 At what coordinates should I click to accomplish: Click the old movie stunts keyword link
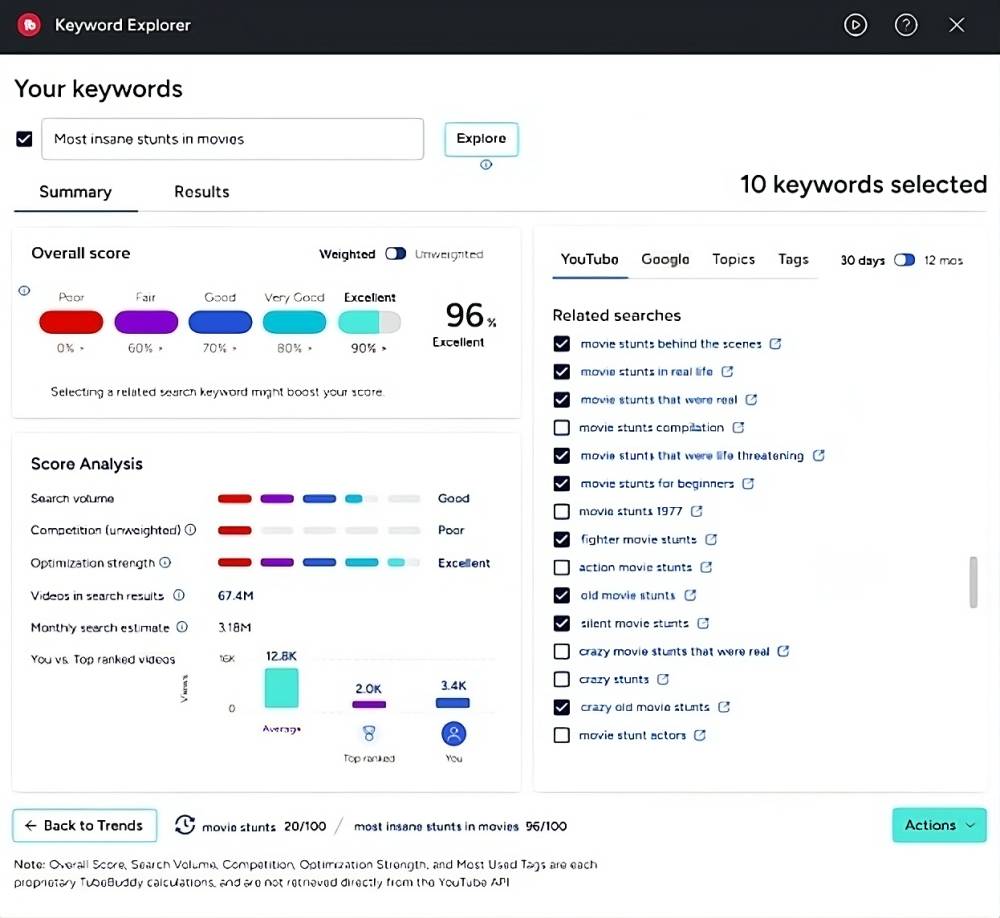tap(628, 595)
